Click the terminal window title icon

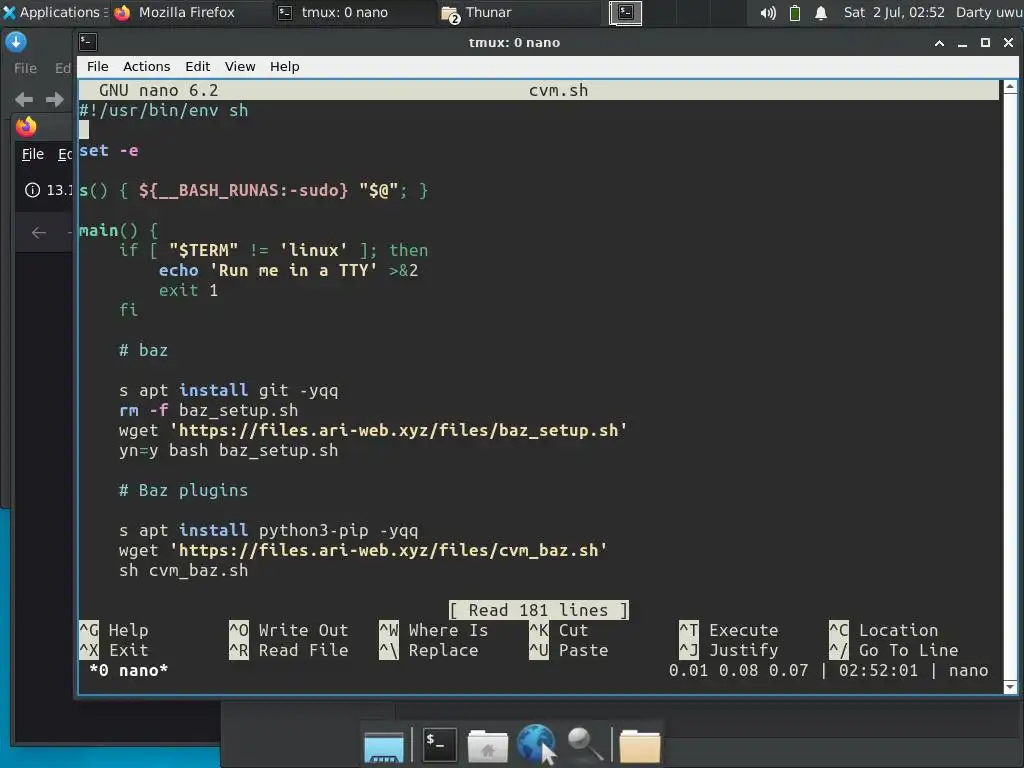tap(88, 42)
